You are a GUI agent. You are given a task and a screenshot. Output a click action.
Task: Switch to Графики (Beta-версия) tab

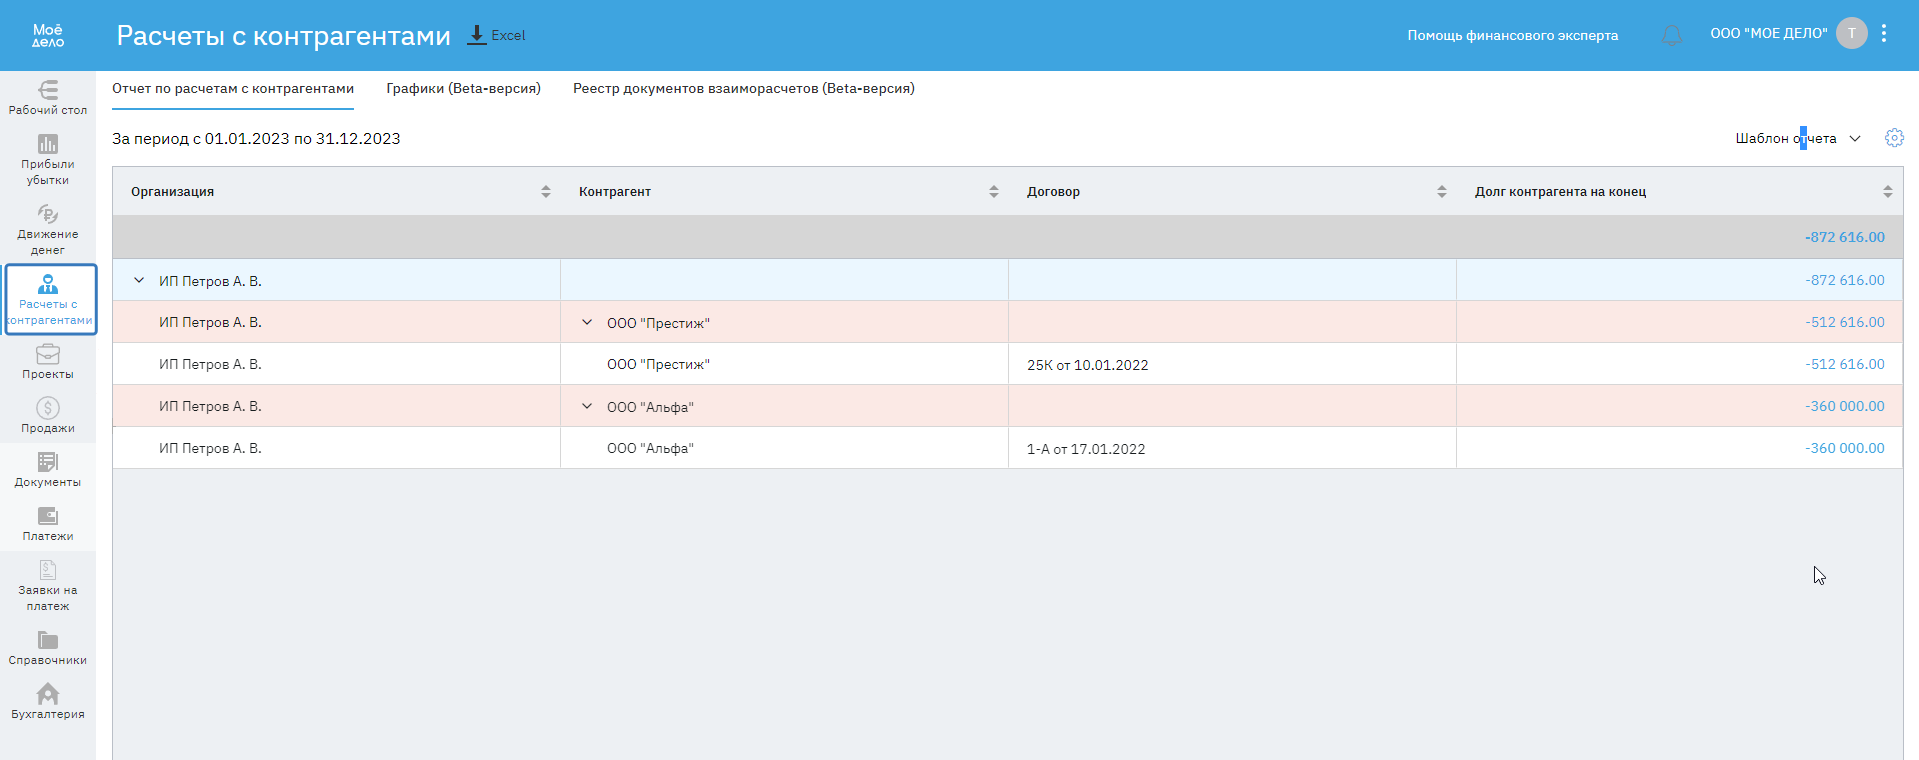pyautogui.click(x=464, y=89)
